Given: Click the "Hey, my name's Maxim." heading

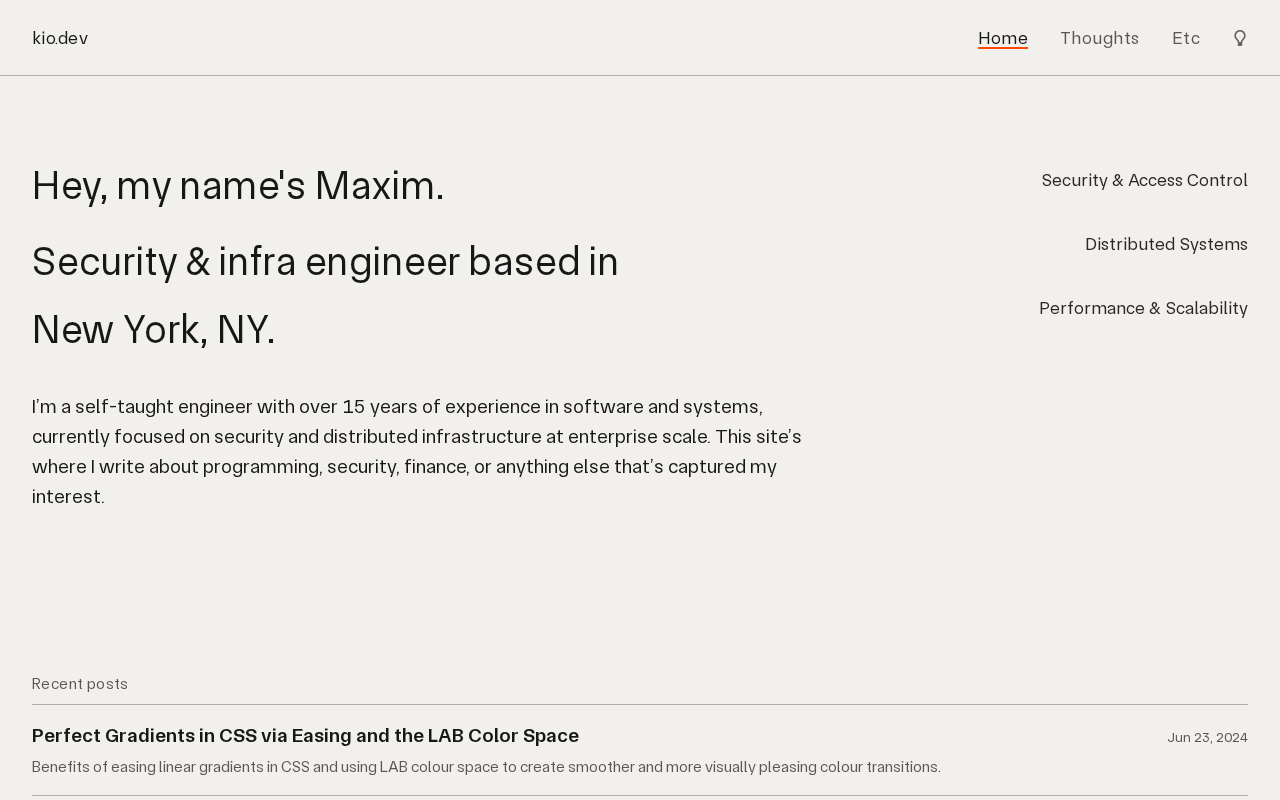Looking at the screenshot, I should click(x=238, y=186).
